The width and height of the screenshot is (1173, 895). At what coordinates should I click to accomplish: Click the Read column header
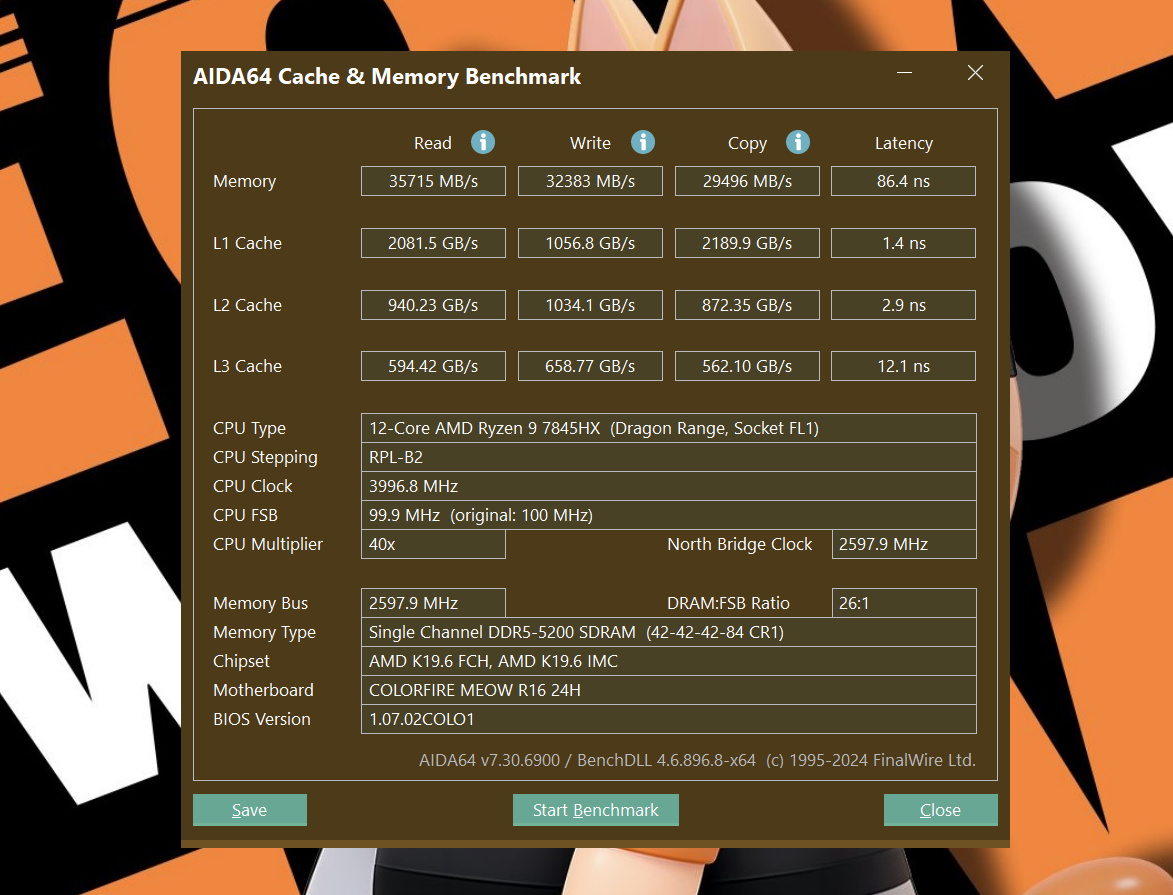[432, 143]
